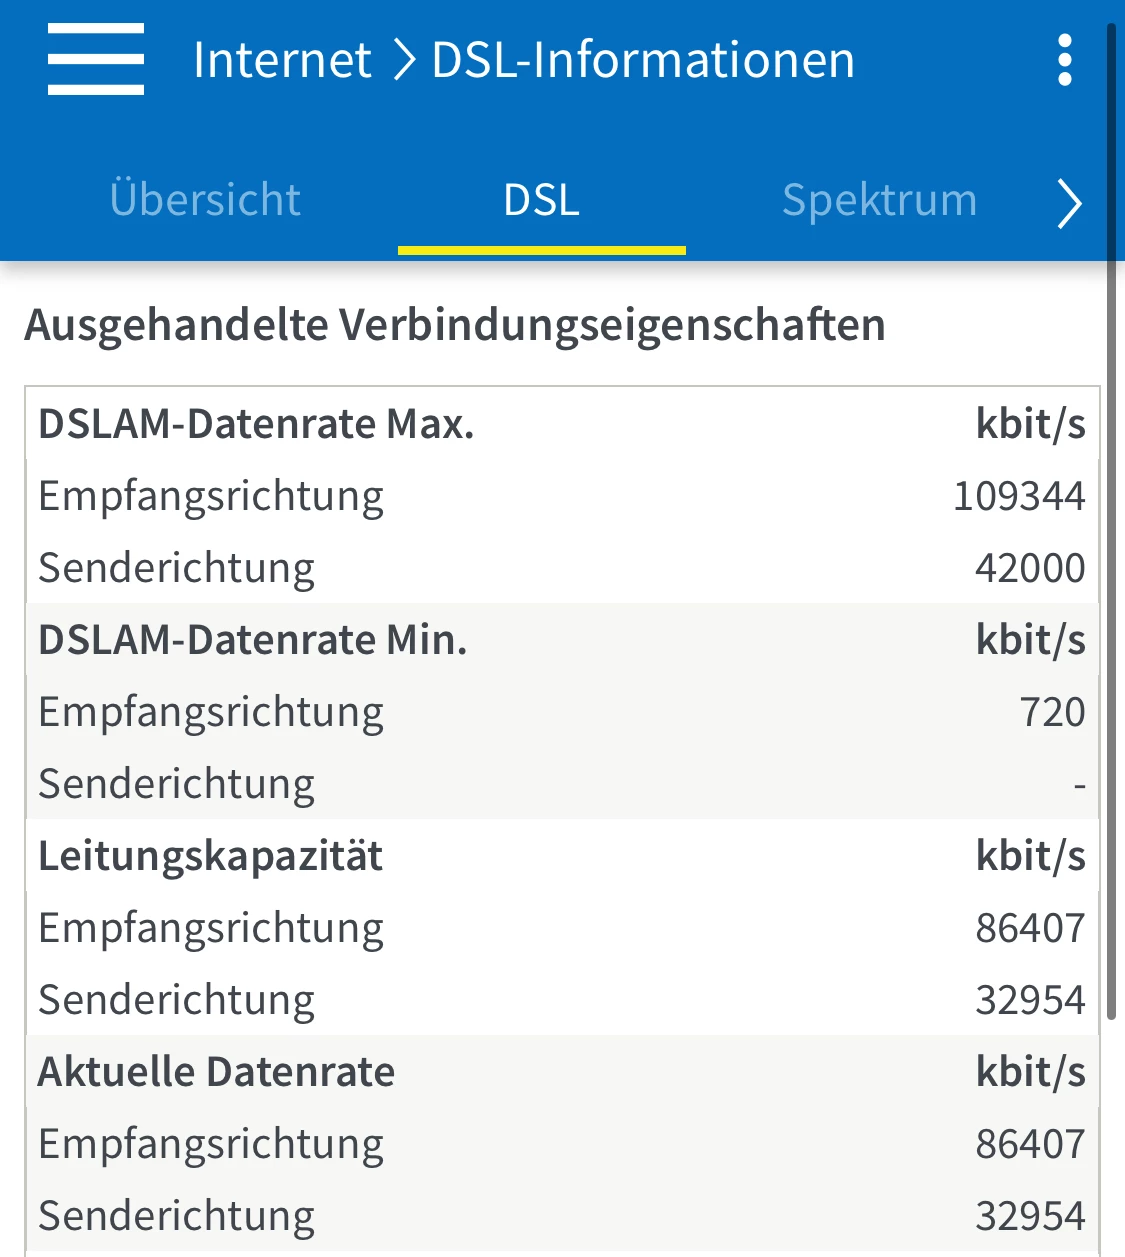1125x1257 pixels.
Task: Click the breadcrumb separator arrow after Internet
Action: click(403, 60)
